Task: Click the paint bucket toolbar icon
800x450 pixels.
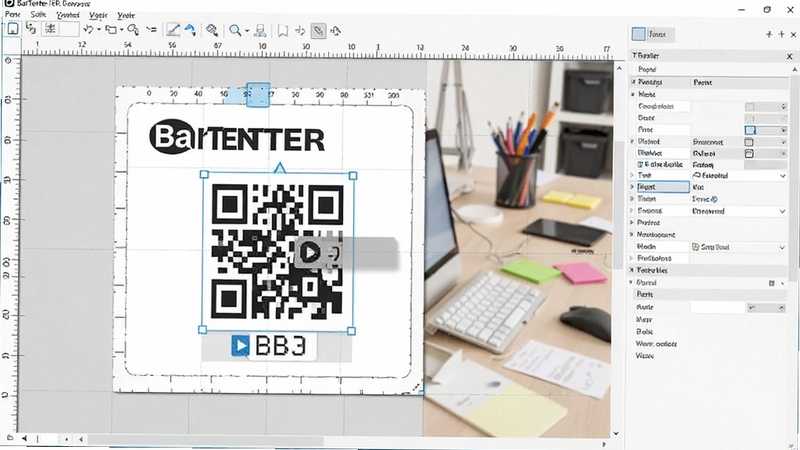Action: [212, 30]
